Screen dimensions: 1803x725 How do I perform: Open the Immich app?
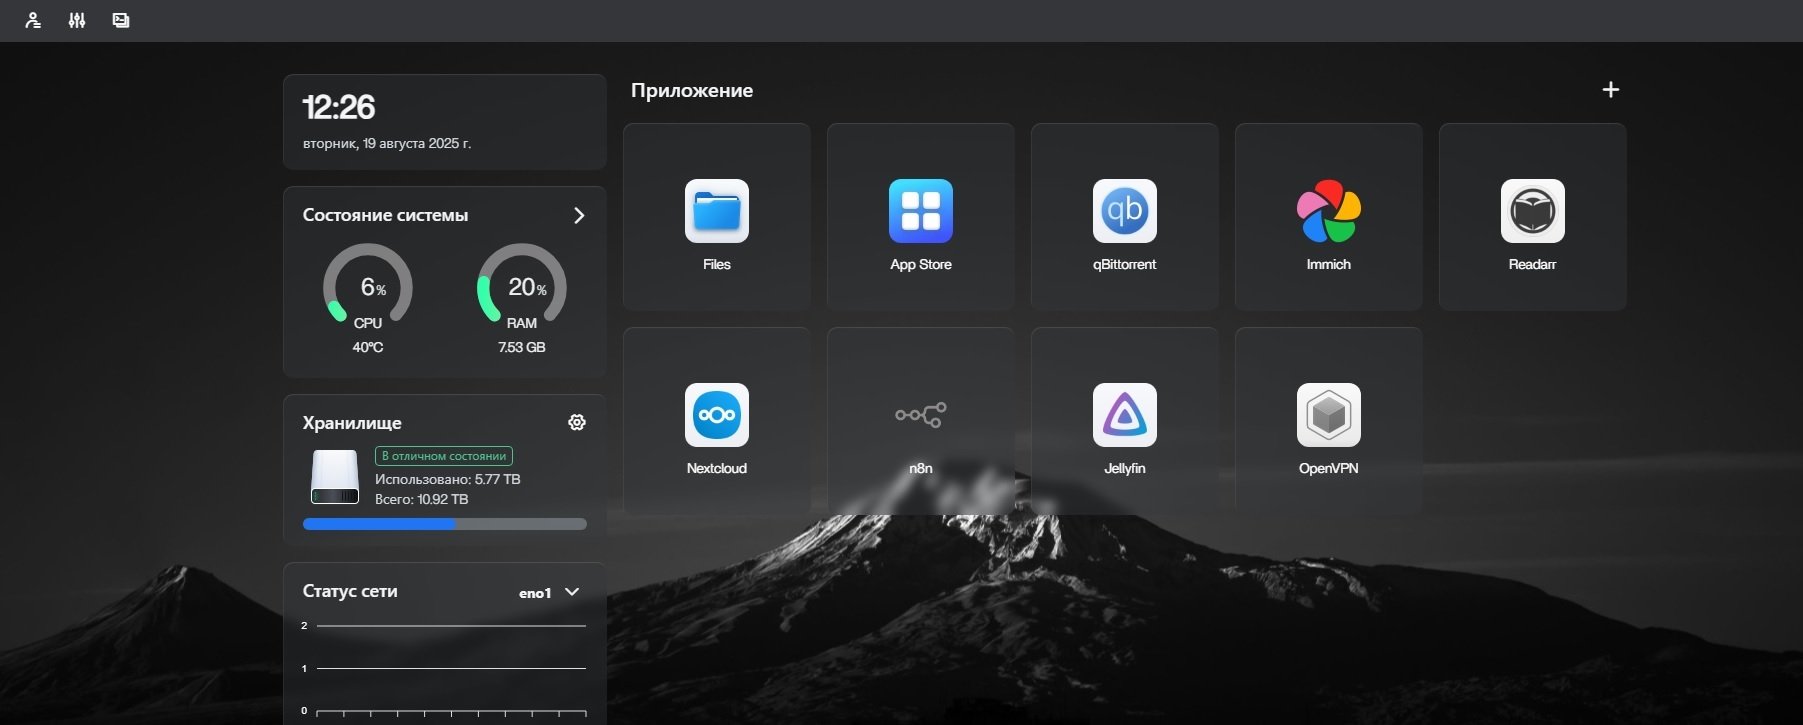click(1329, 217)
